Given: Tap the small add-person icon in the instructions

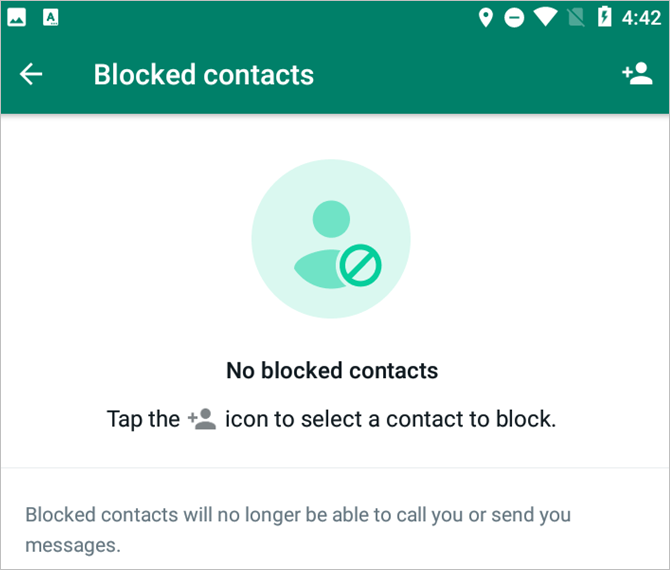Looking at the screenshot, I should 202,419.
